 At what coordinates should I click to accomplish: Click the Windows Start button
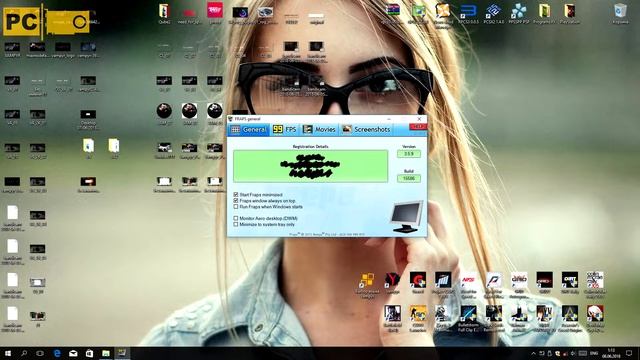tap(8, 353)
